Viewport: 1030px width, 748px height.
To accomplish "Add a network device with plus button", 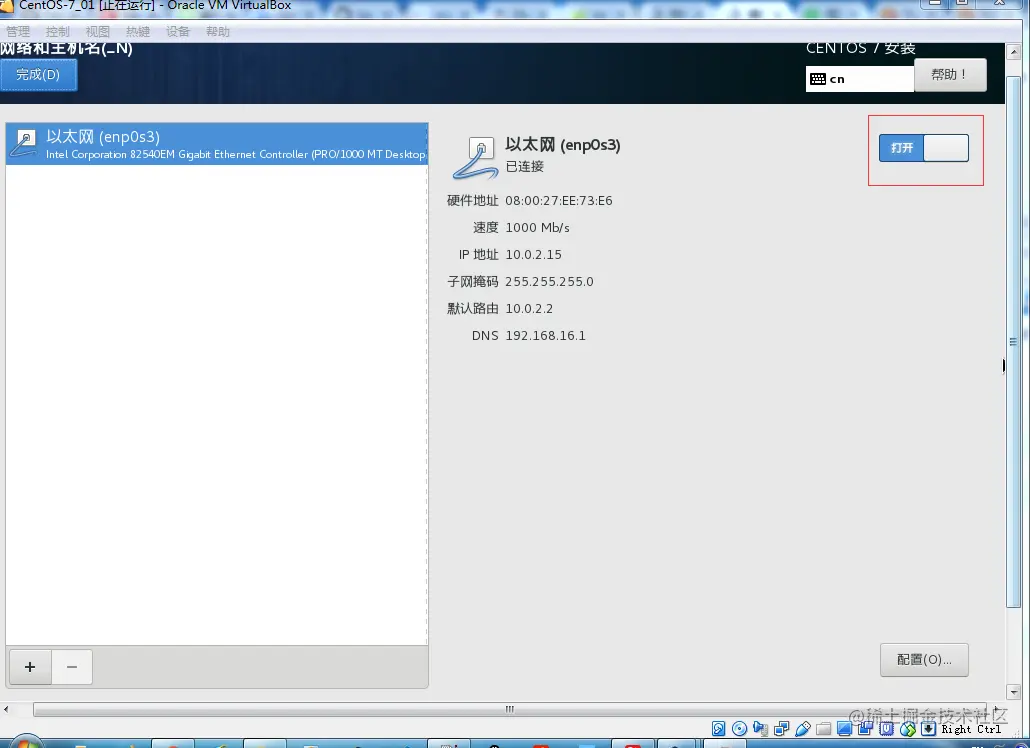I will (x=30, y=667).
